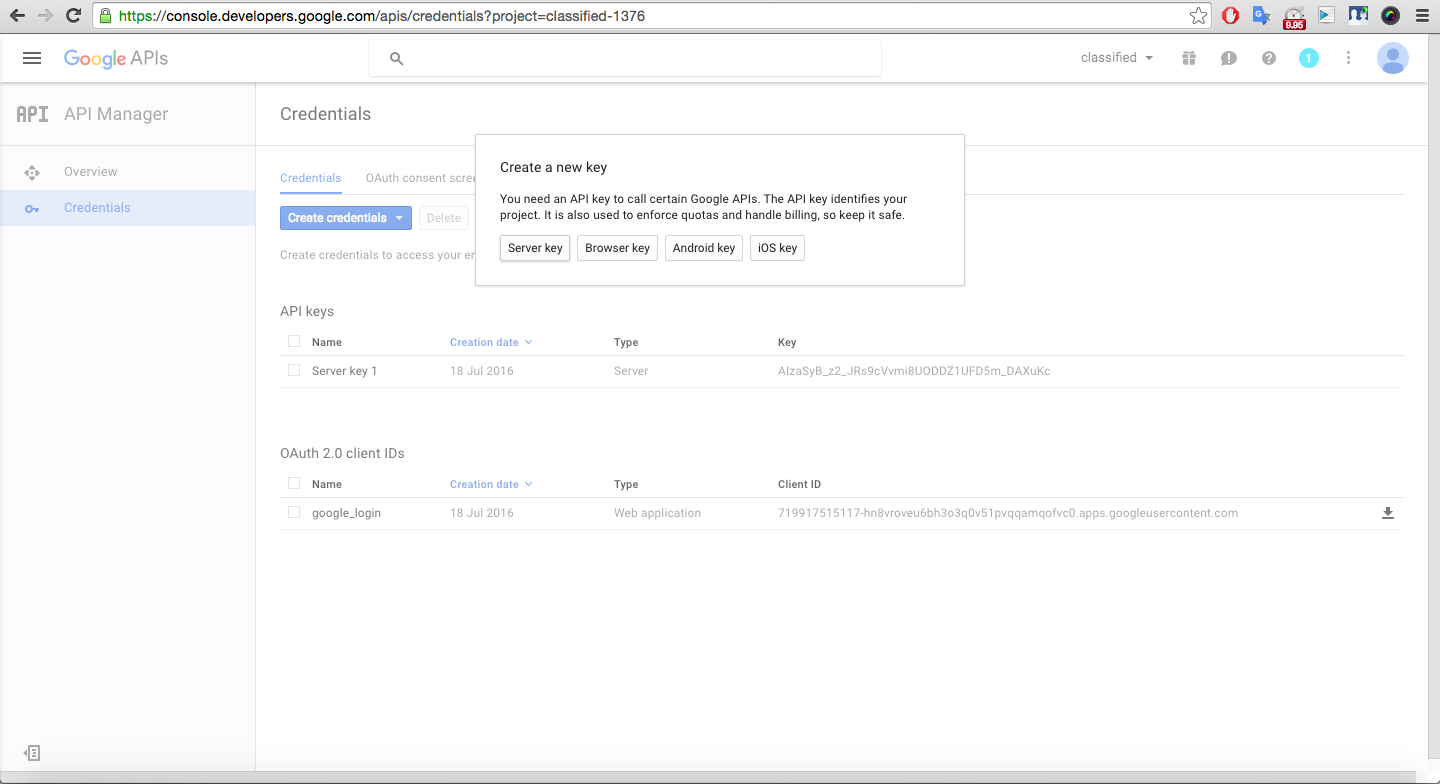Screen dimensions: 1440x784
Task: Choose Android key in the dialog
Action: [704, 248]
